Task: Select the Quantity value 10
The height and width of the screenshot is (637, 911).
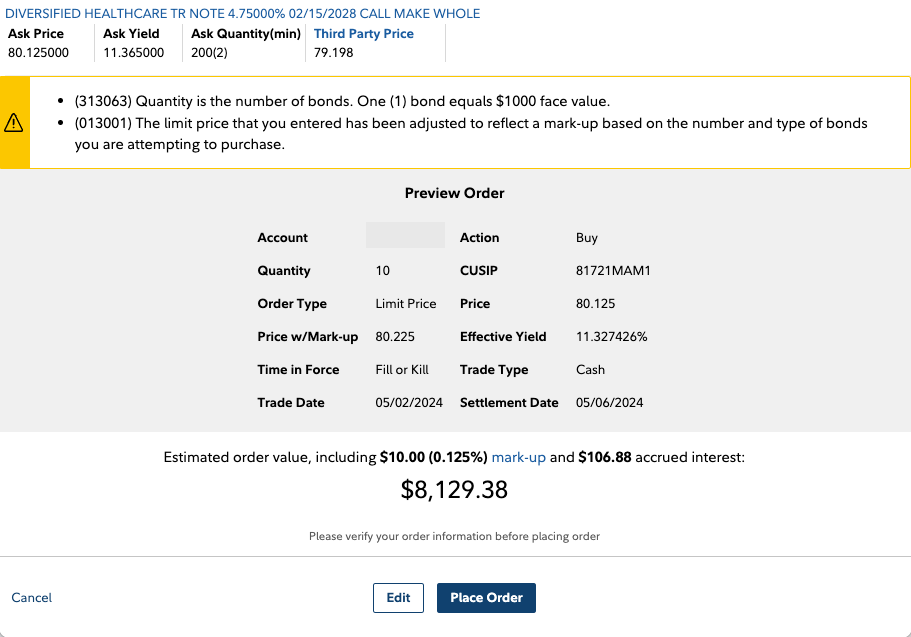Action: pos(382,270)
